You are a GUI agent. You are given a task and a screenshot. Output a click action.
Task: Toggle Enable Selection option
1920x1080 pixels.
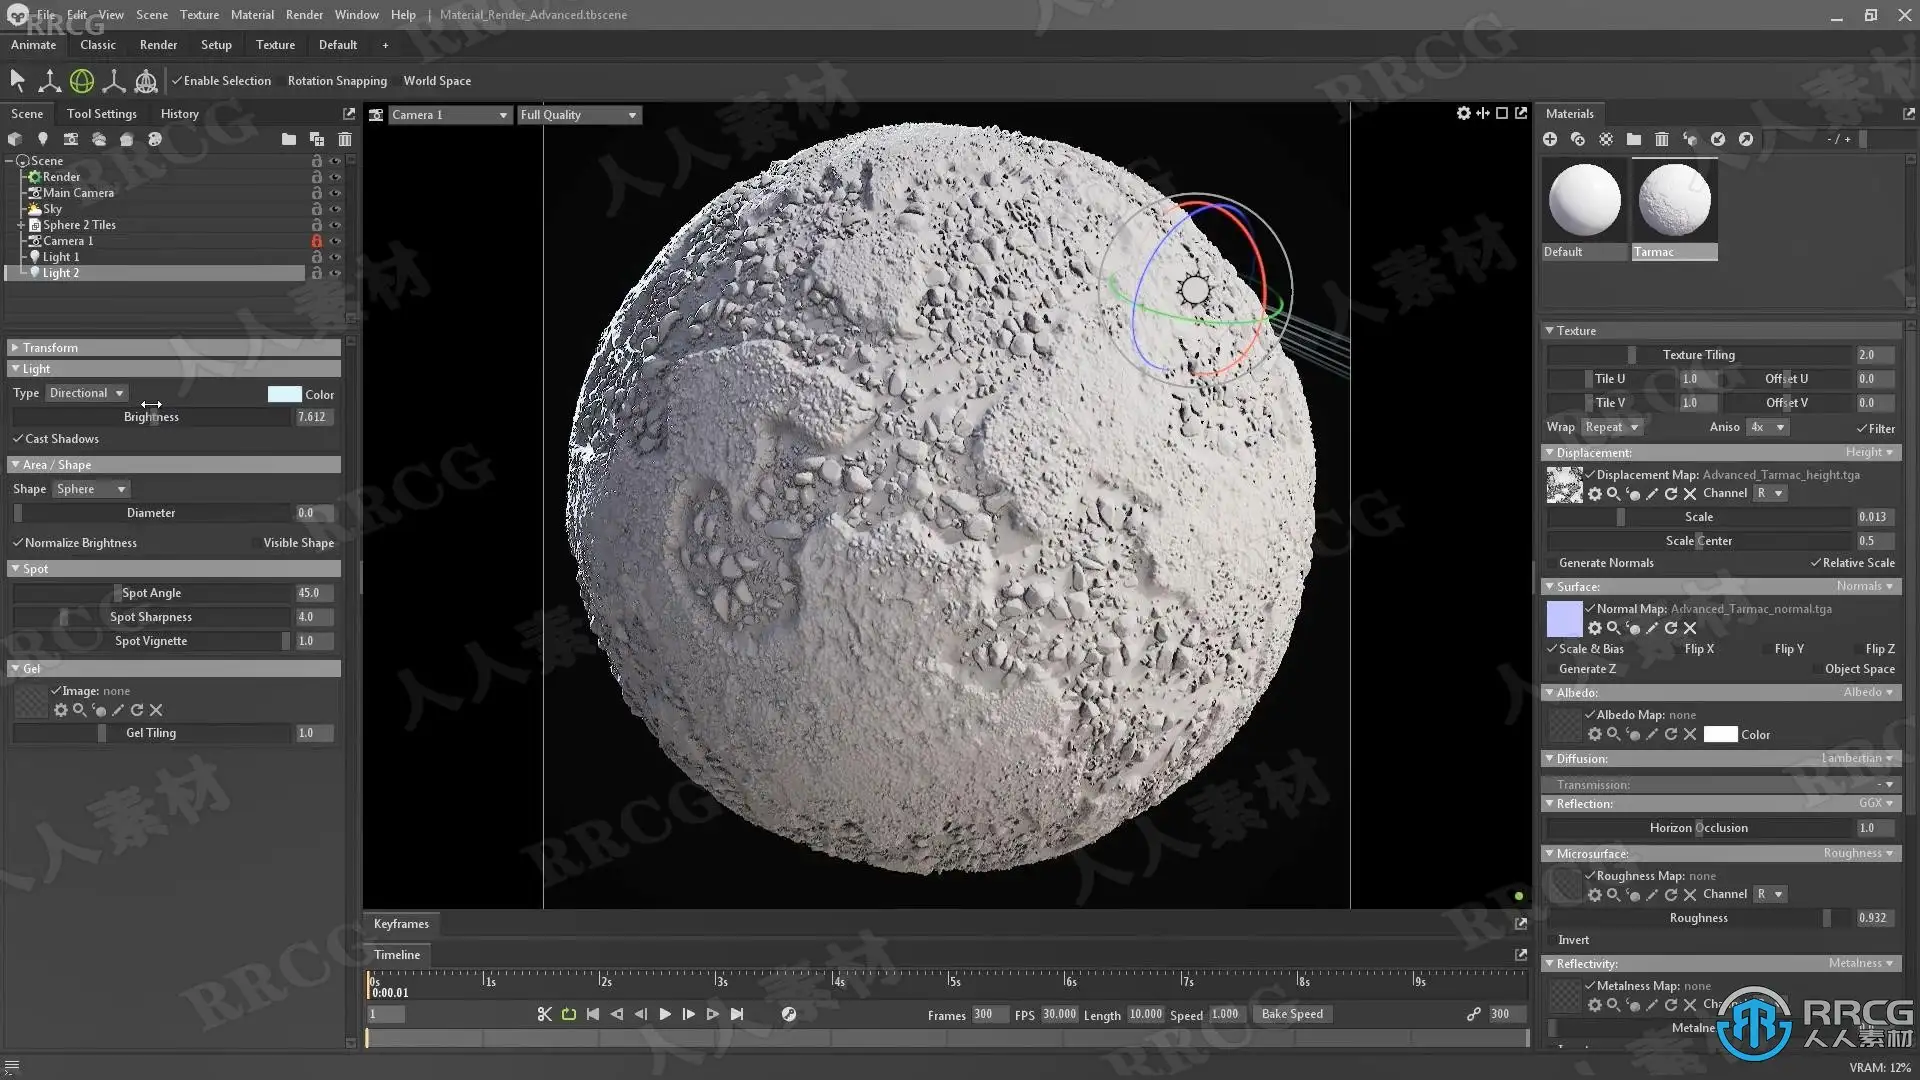221,81
